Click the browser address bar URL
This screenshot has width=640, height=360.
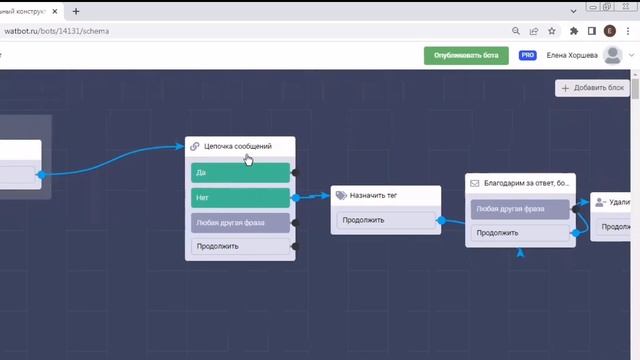[56, 31]
